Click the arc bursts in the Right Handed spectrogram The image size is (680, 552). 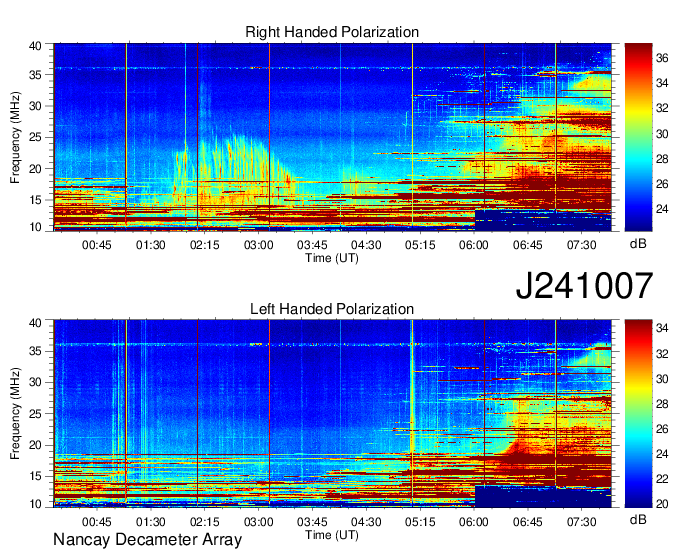[x=236, y=167]
